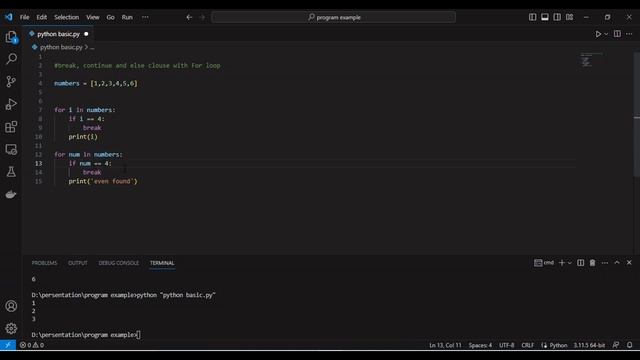Image resolution: width=640 pixels, height=360 pixels.
Task: Toggle the bottom panel layout icon
Action: 545,17
